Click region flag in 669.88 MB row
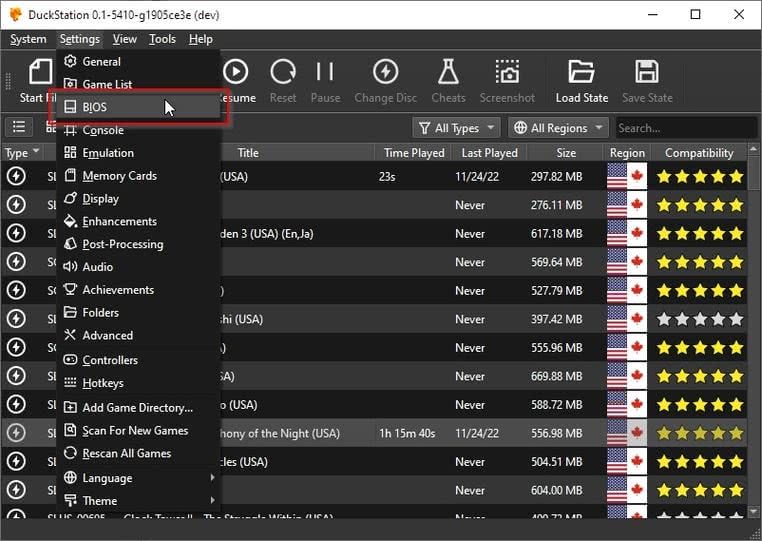The image size is (762, 541). coord(627,376)
